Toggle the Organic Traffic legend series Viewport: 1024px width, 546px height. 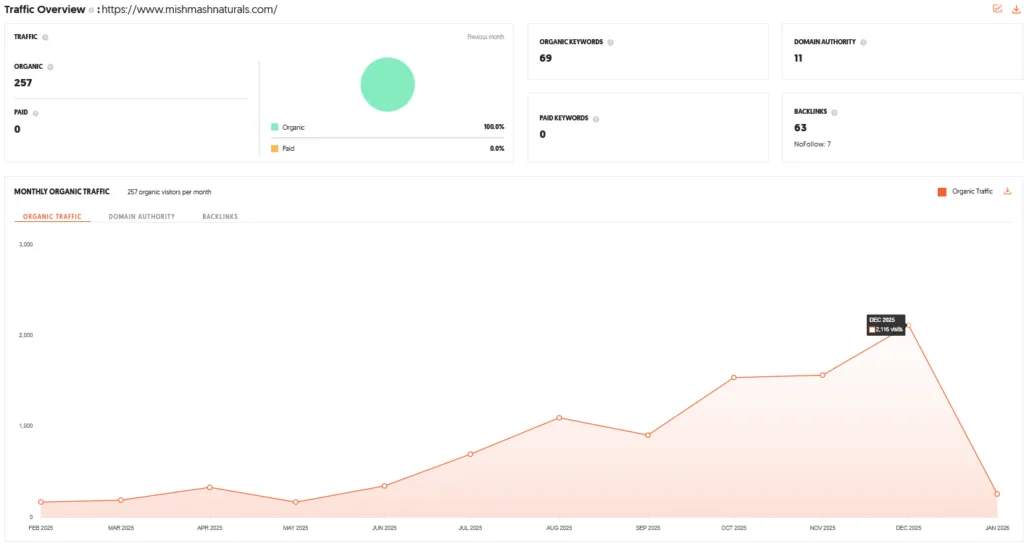(x=965, y=191)
